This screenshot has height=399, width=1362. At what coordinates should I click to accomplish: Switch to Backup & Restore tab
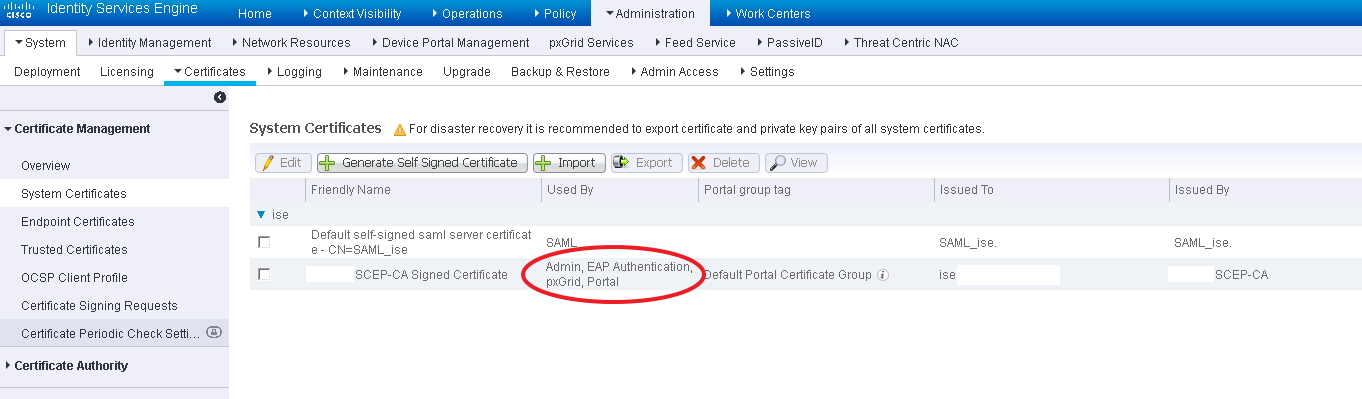[x=560, y=72]
